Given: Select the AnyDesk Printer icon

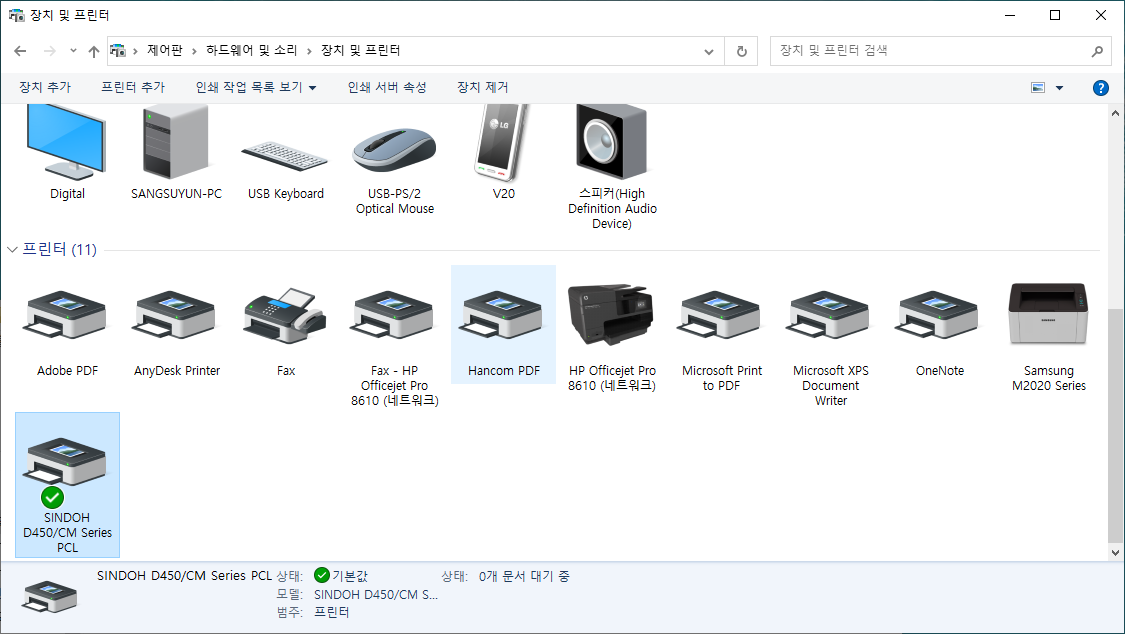Looking at the screenshot, I should pyautogui.click(x=176, y=315).
